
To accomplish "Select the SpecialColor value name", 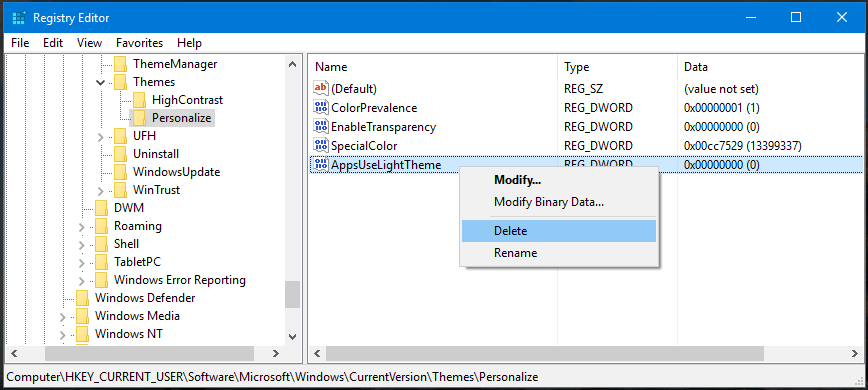I will click(364, 146).
